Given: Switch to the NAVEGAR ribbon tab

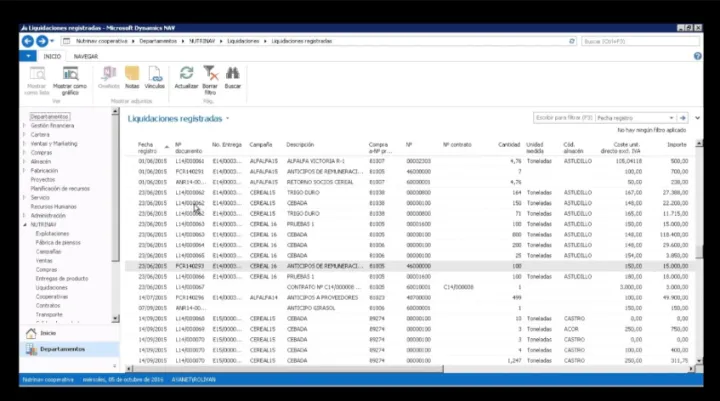Looking at the screenshot, I should (x=85, y=57).
